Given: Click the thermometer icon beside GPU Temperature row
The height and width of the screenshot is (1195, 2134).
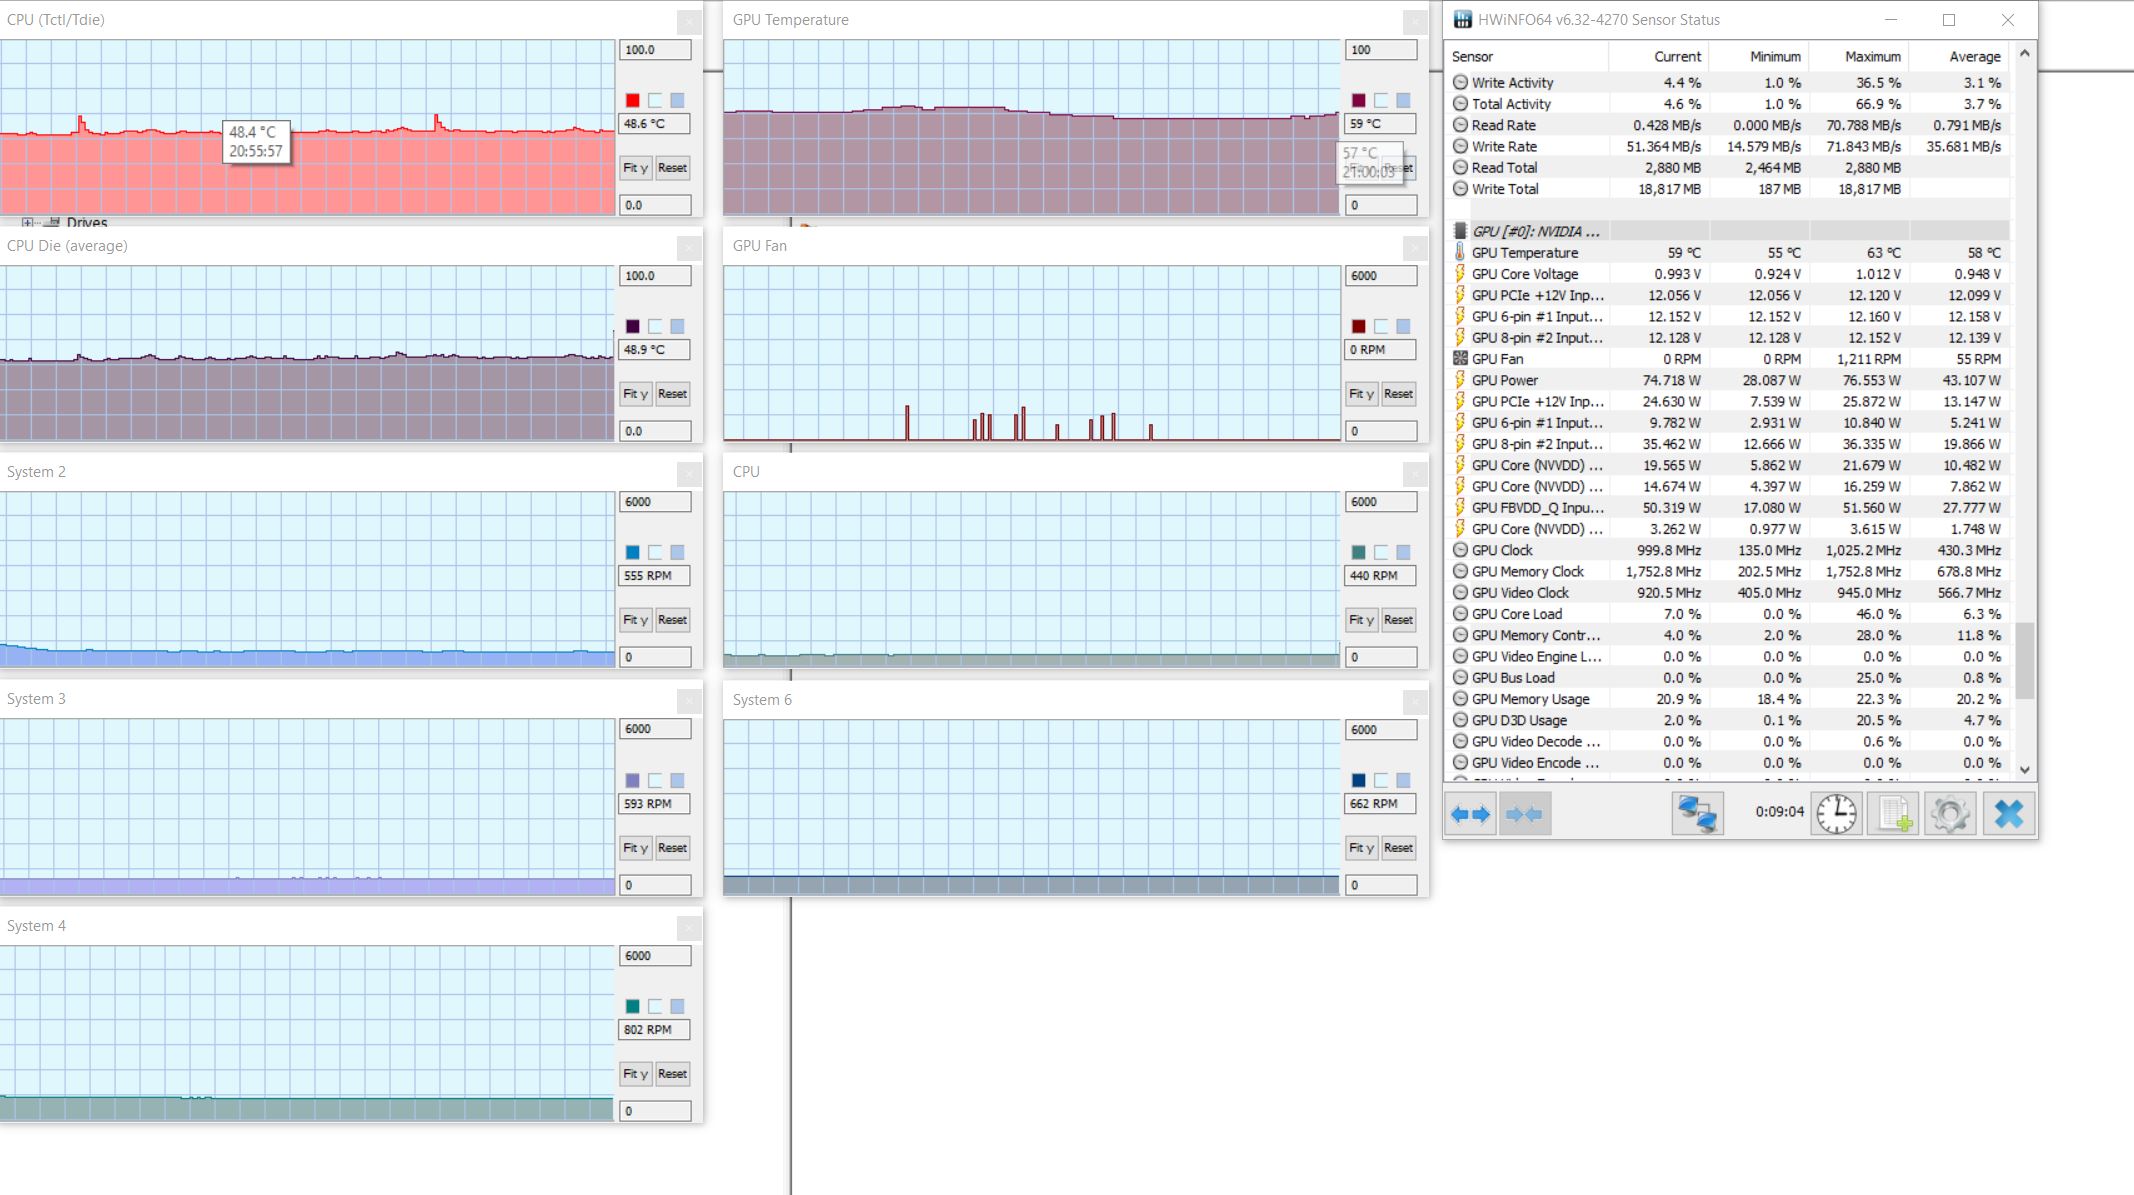Looking at the screenshot, I should click(x=1460, y=253).
